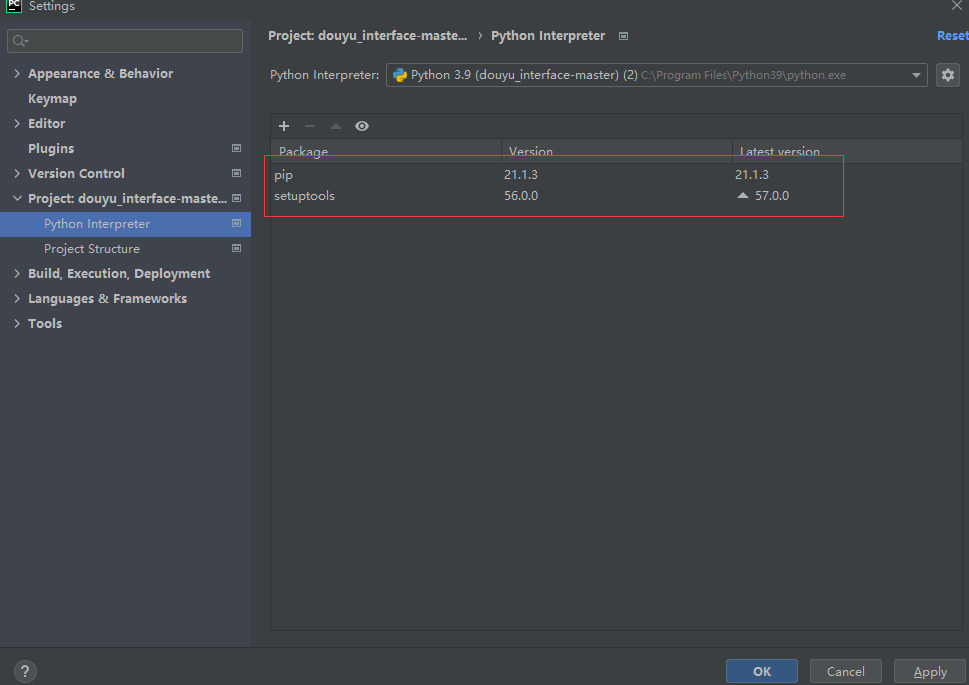Viewport: 969px width, 685px height.
Task: Click the uninstall package minus icon
Action: (310, 126)
